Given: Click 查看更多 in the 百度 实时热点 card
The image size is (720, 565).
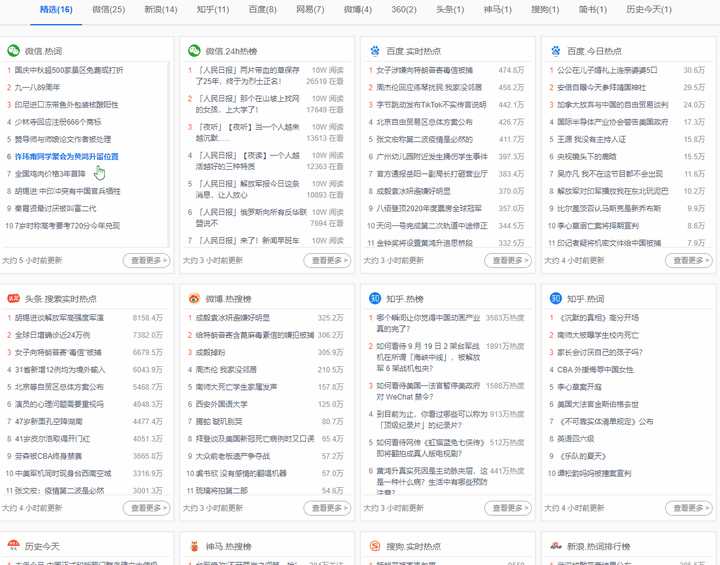Looking at the screenshot, I should [x=508, y=260].
